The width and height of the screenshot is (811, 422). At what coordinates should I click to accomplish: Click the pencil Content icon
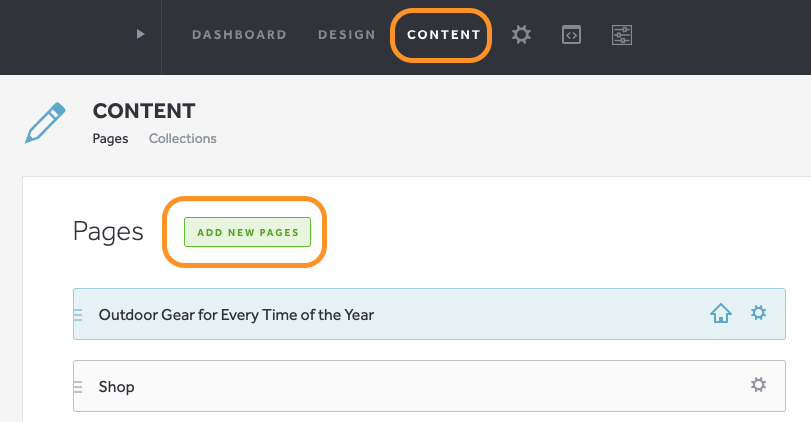[46, 123]
